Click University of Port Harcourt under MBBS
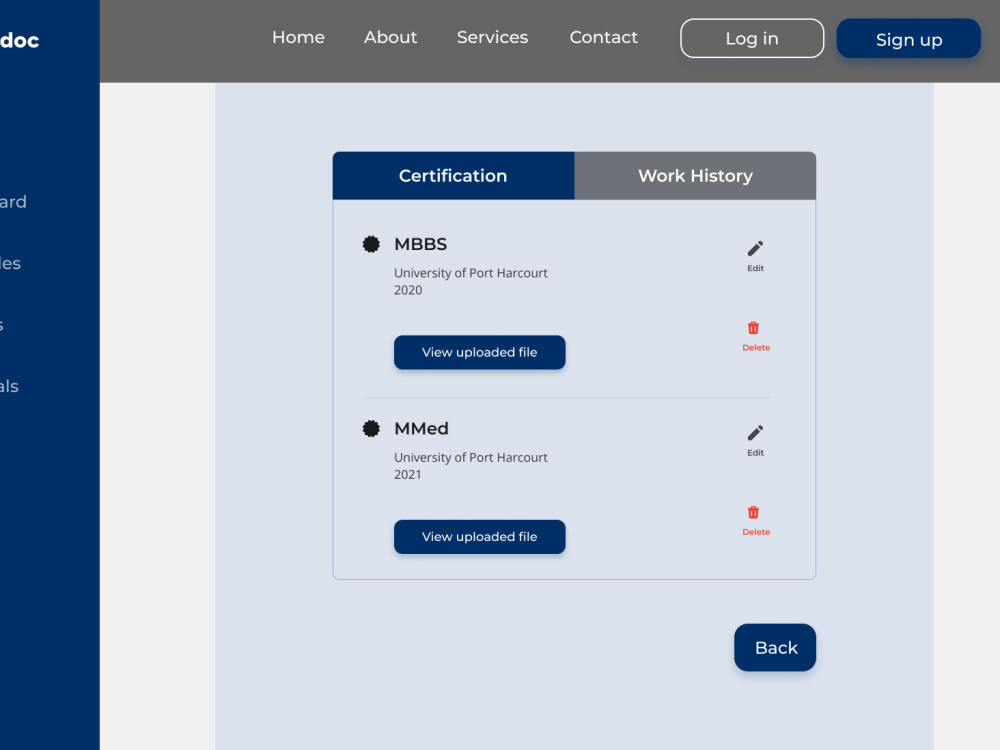Screen dimensions: 1000x750 (471, 273)
